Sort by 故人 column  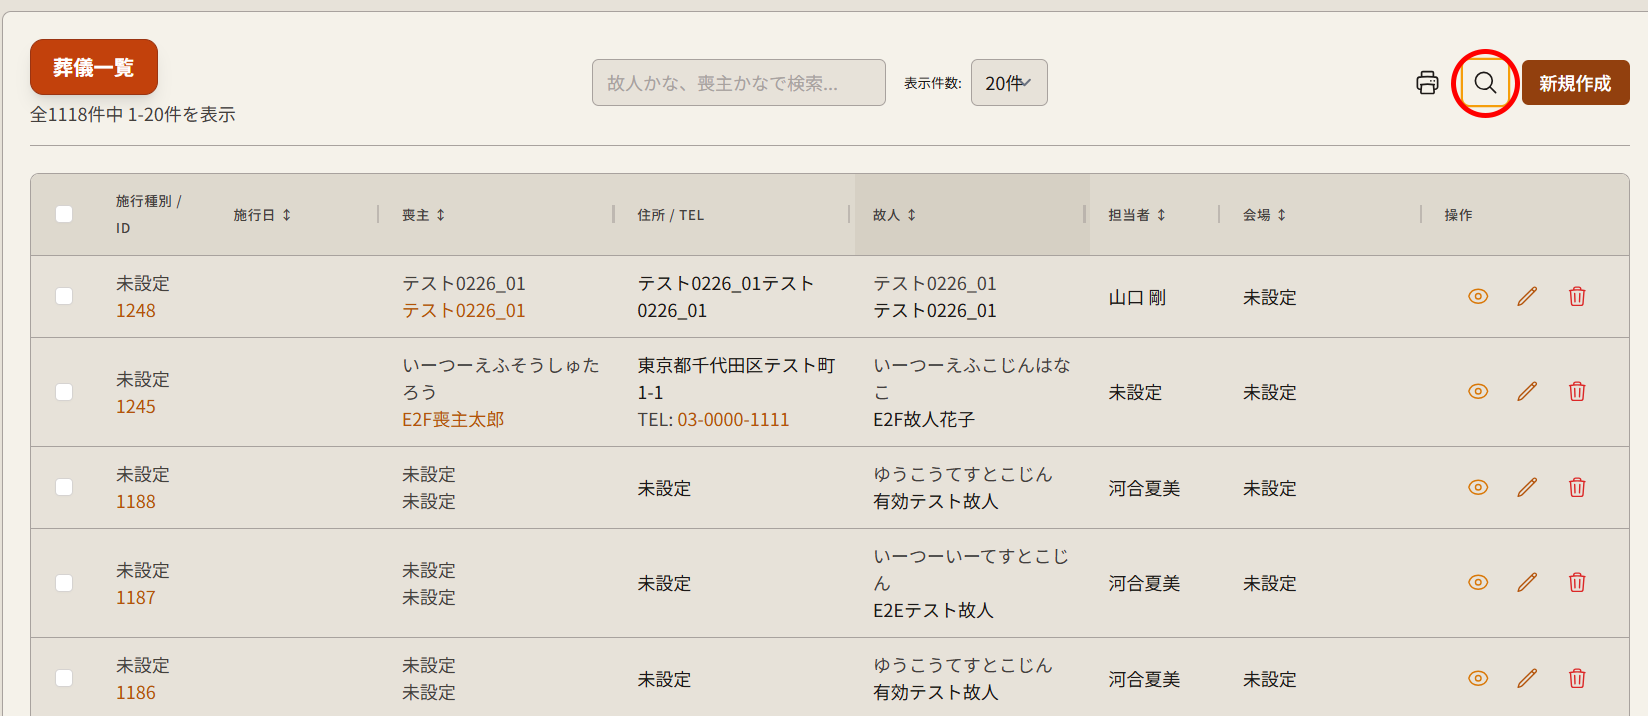coord(894,215)
